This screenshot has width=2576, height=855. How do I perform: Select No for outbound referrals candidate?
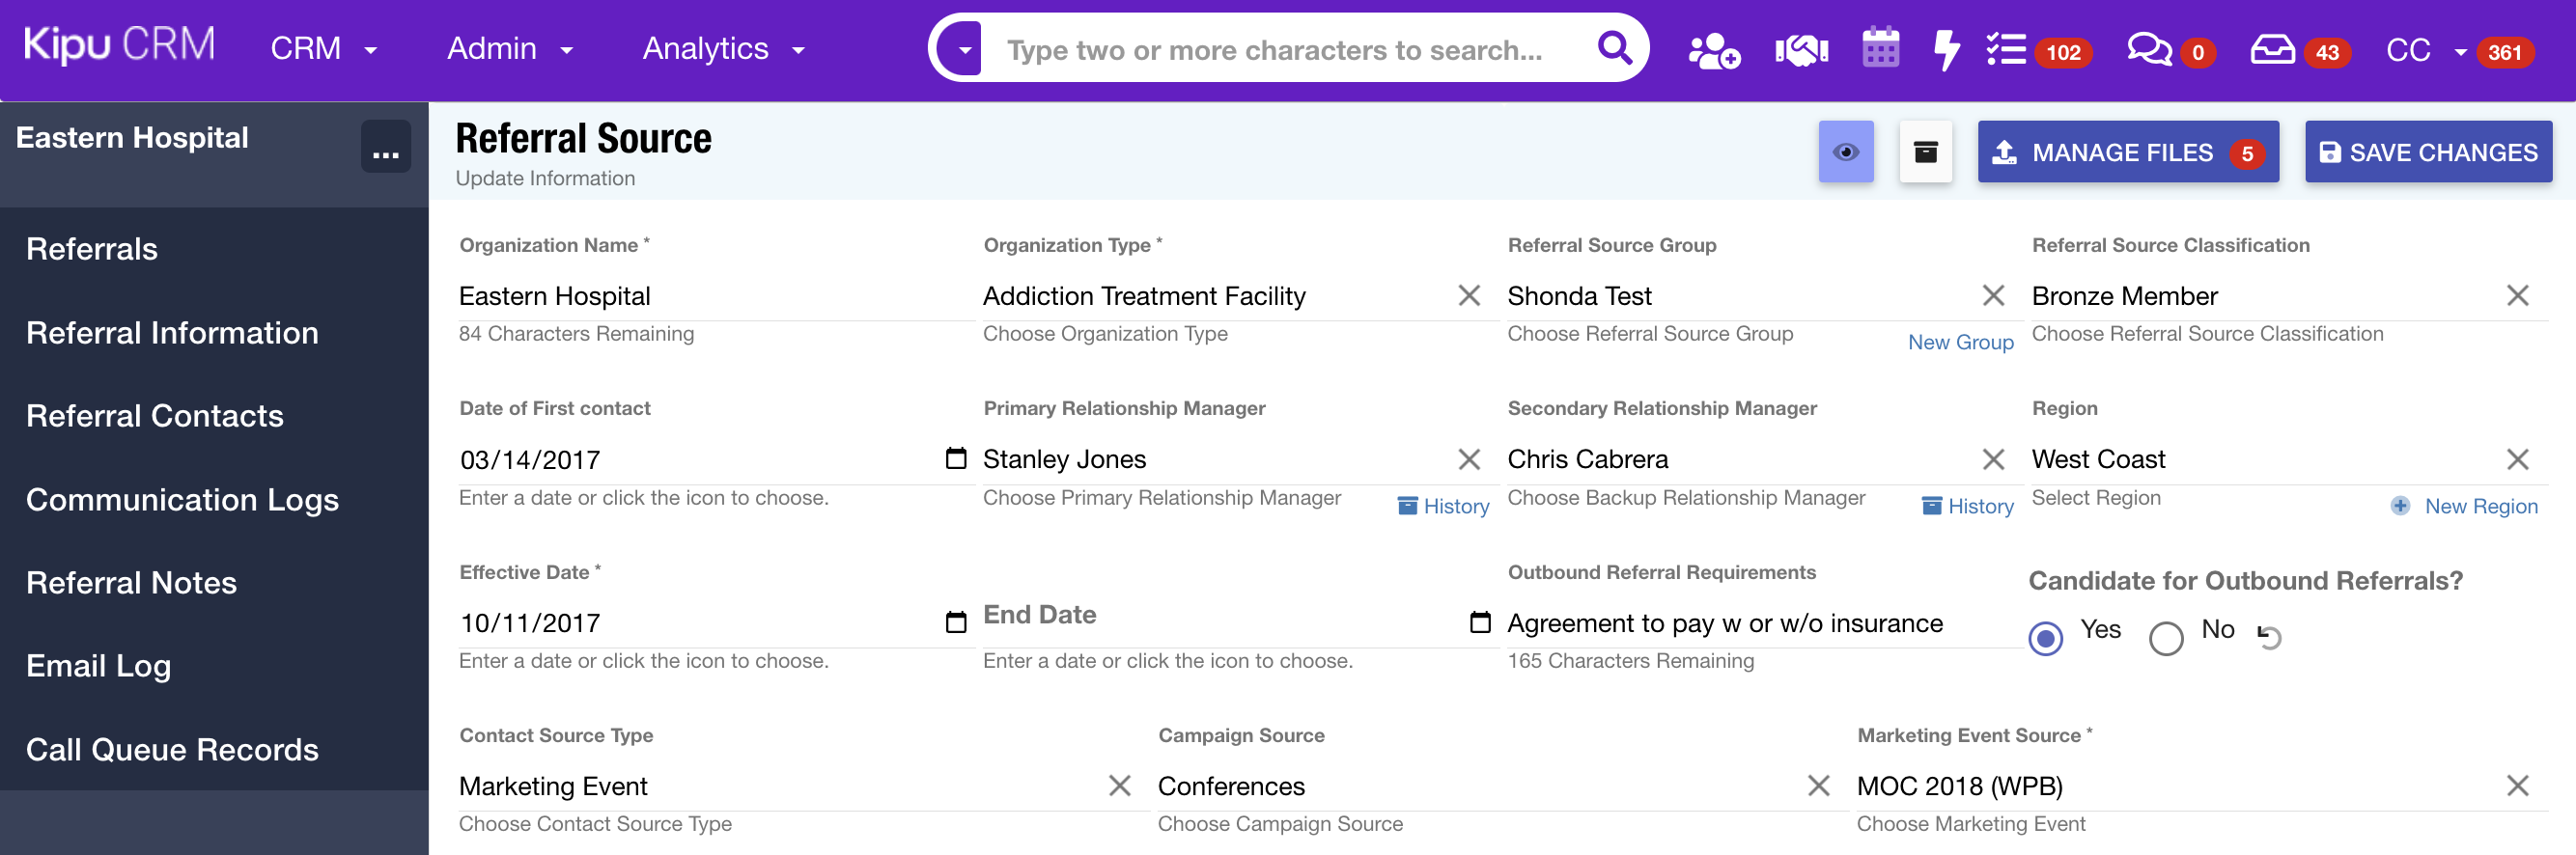point(2165,637)
